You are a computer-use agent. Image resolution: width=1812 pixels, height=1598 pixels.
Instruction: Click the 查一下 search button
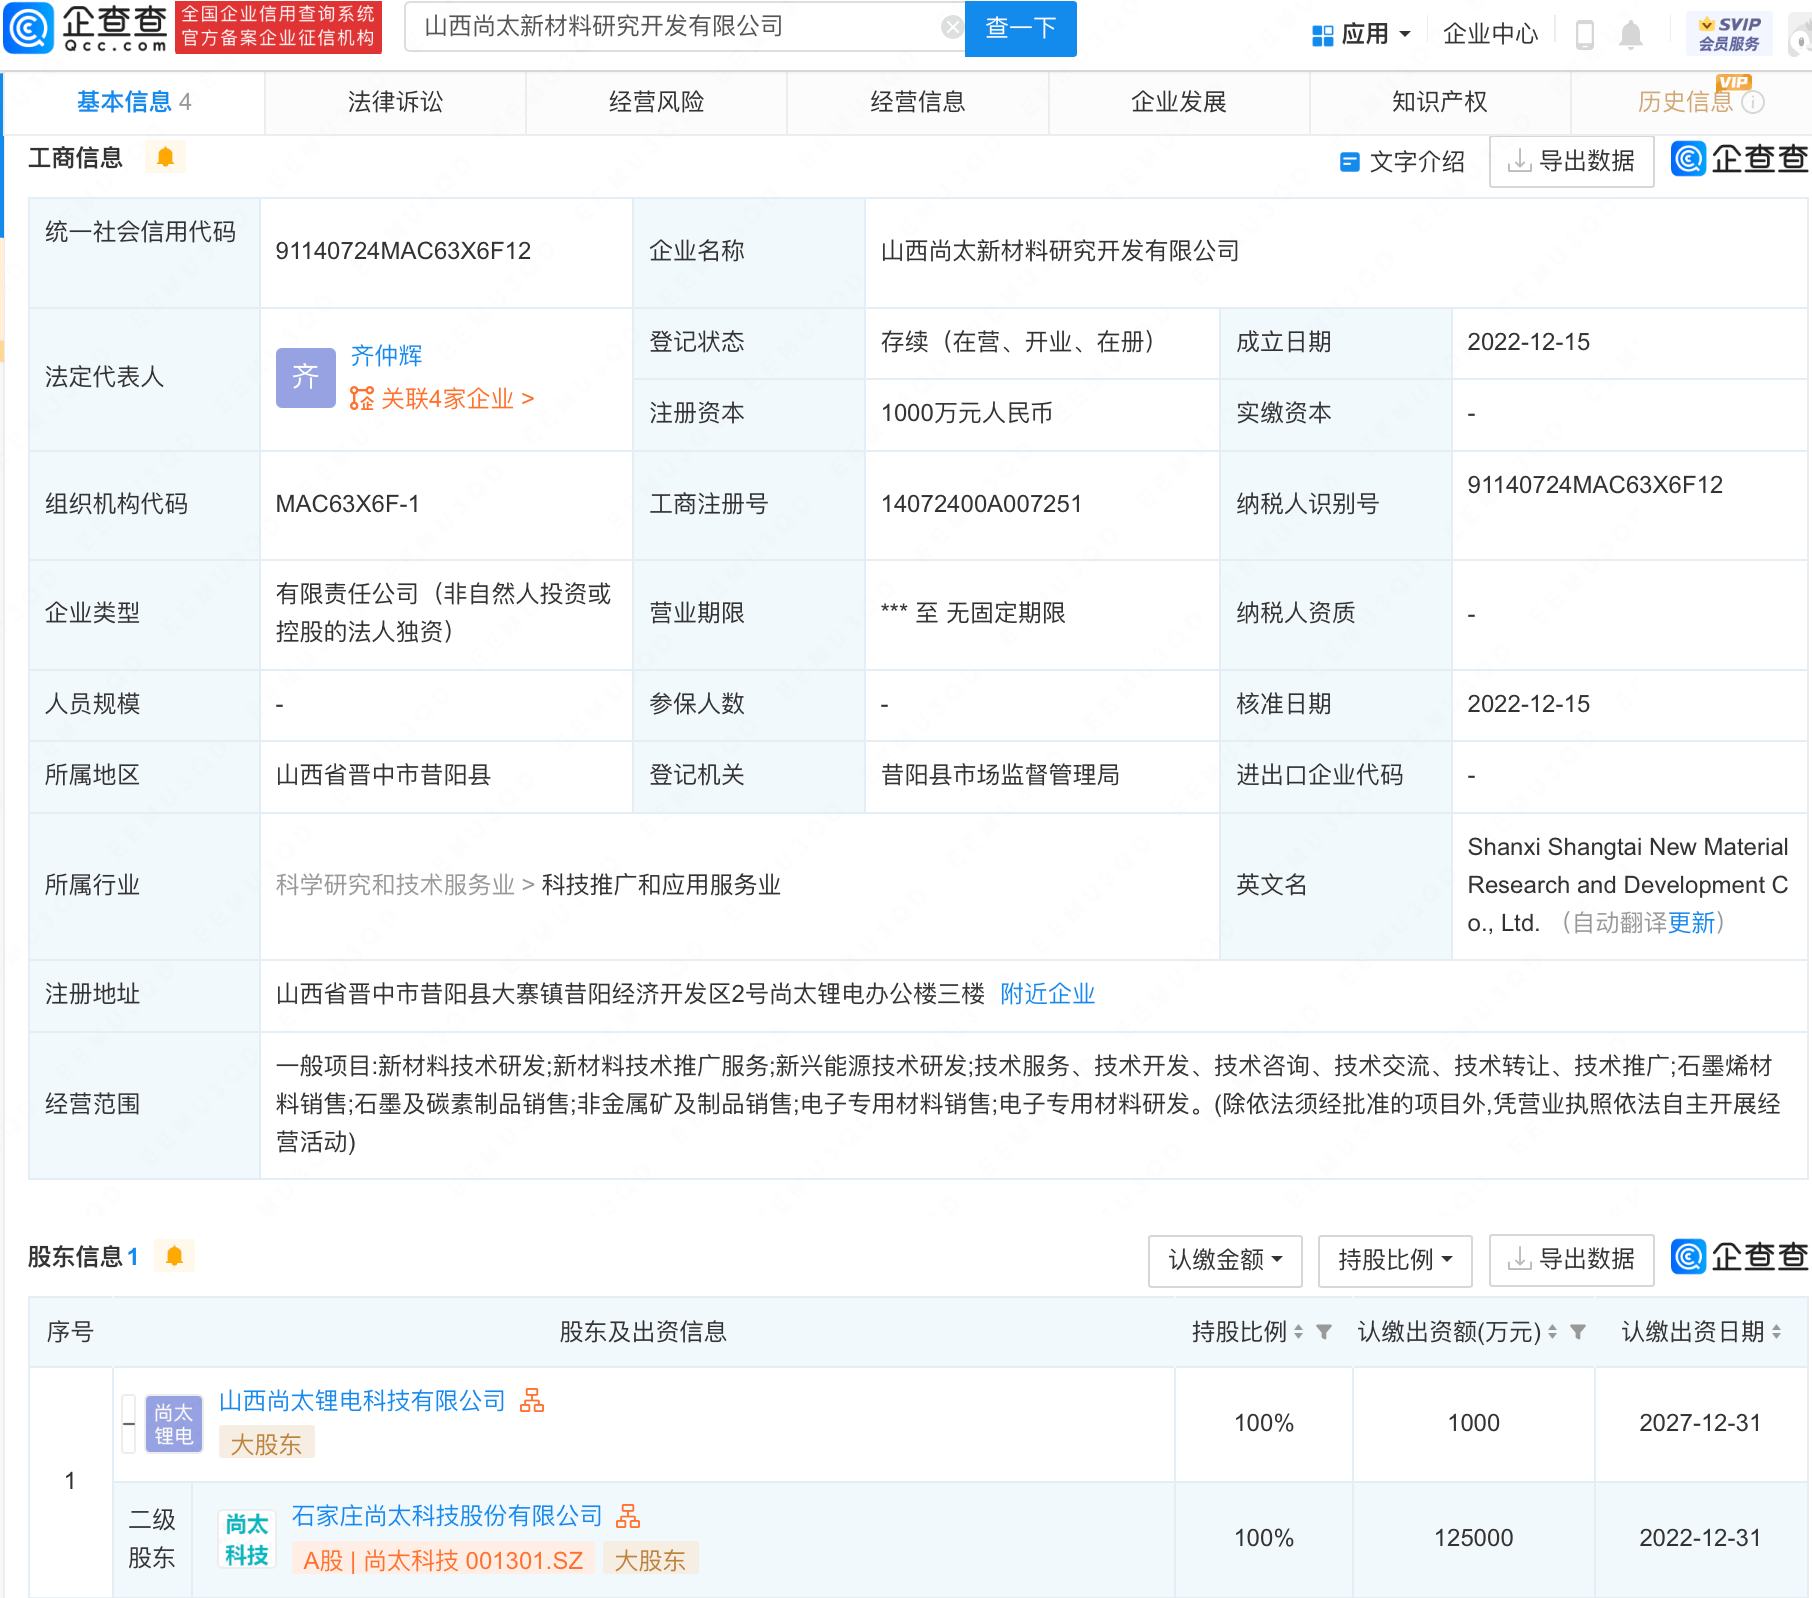click(x=1019, y=28)
